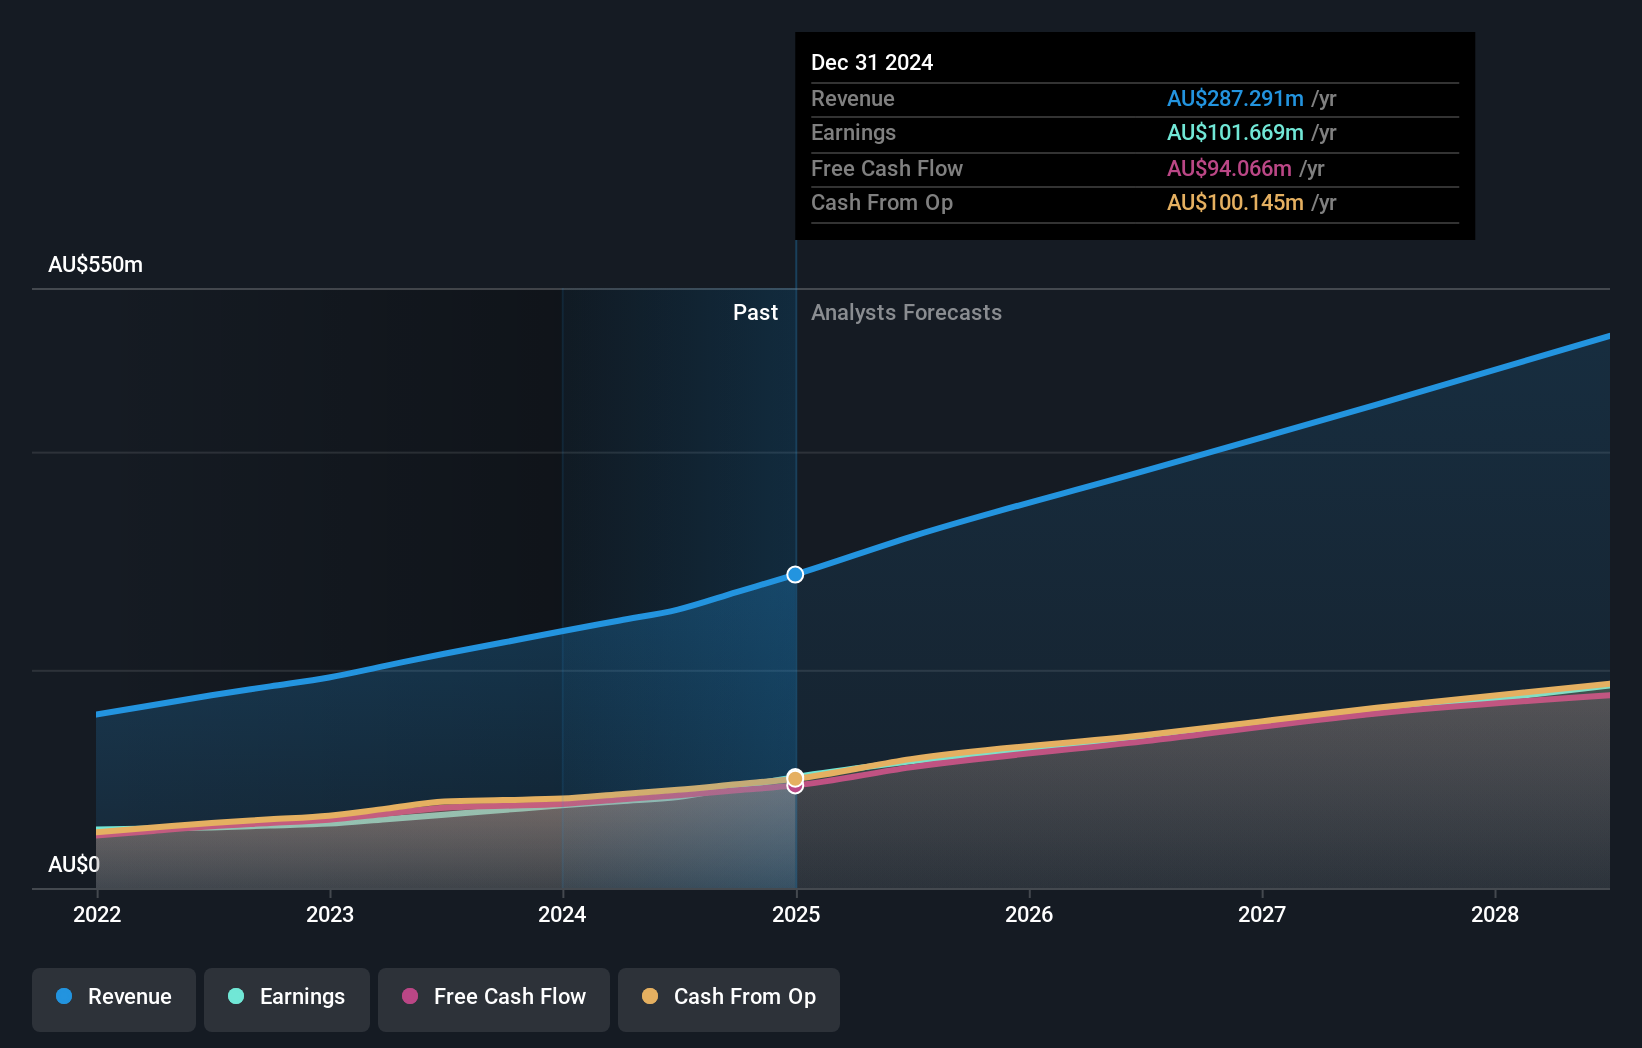Click the orange Cash From Op legend dot
The image size is (1642, 1048).
[650, 996]
